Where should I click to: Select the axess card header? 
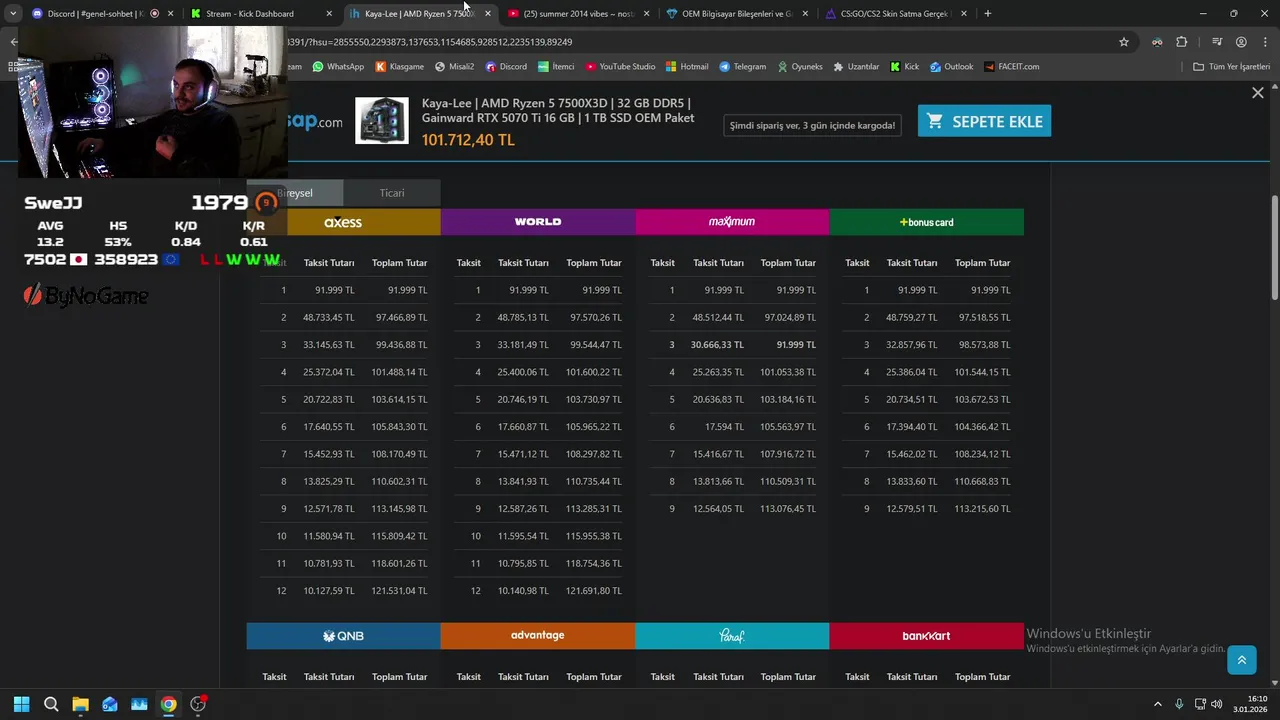pos(343,222)
